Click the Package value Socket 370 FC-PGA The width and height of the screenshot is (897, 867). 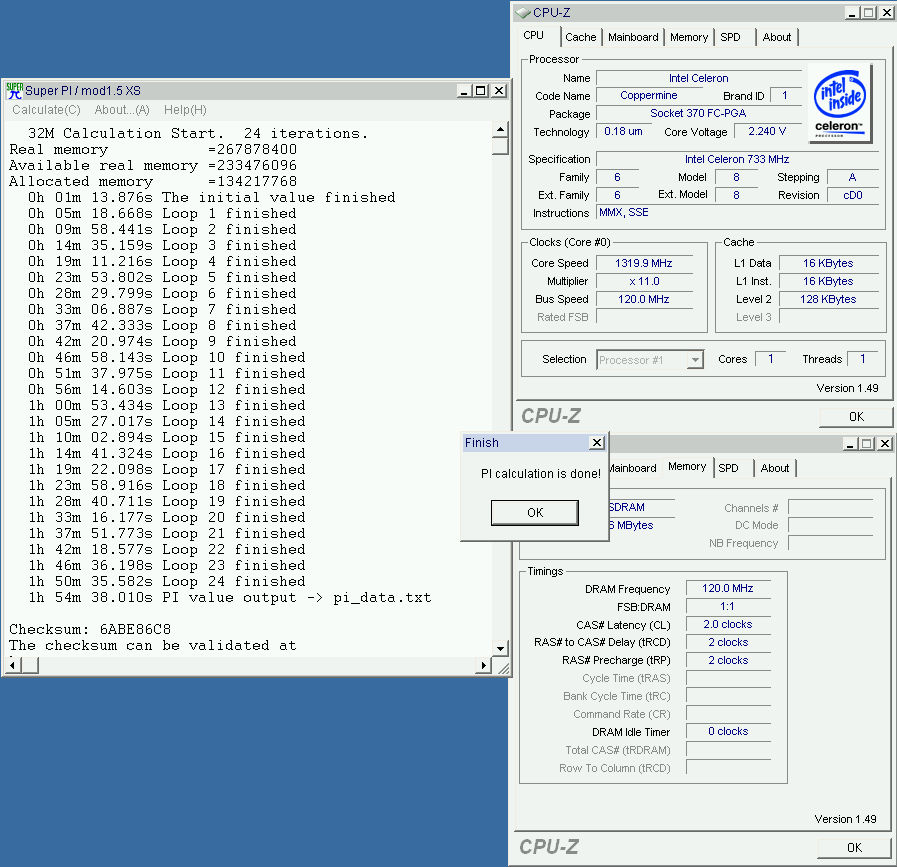click(698, 113)
